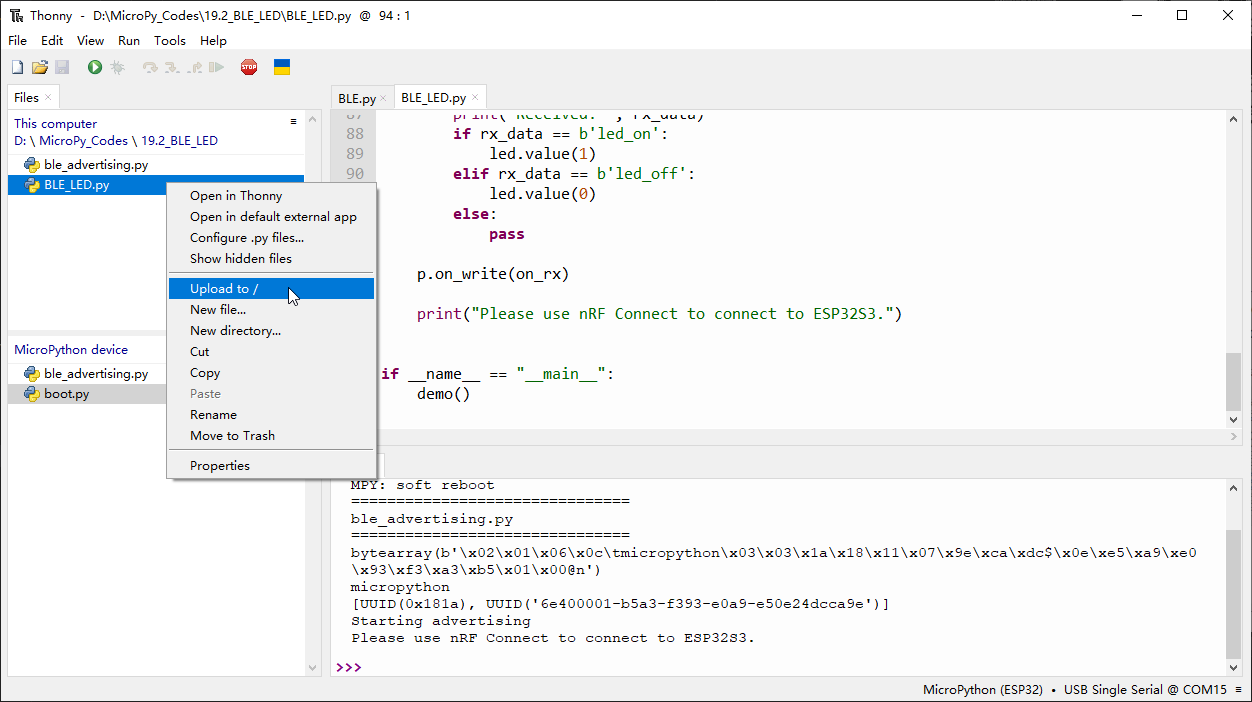Select ble_advertising.py on MicroPython device
The height and width of the screenshot is (702, 1252).
tap(96, 374)
